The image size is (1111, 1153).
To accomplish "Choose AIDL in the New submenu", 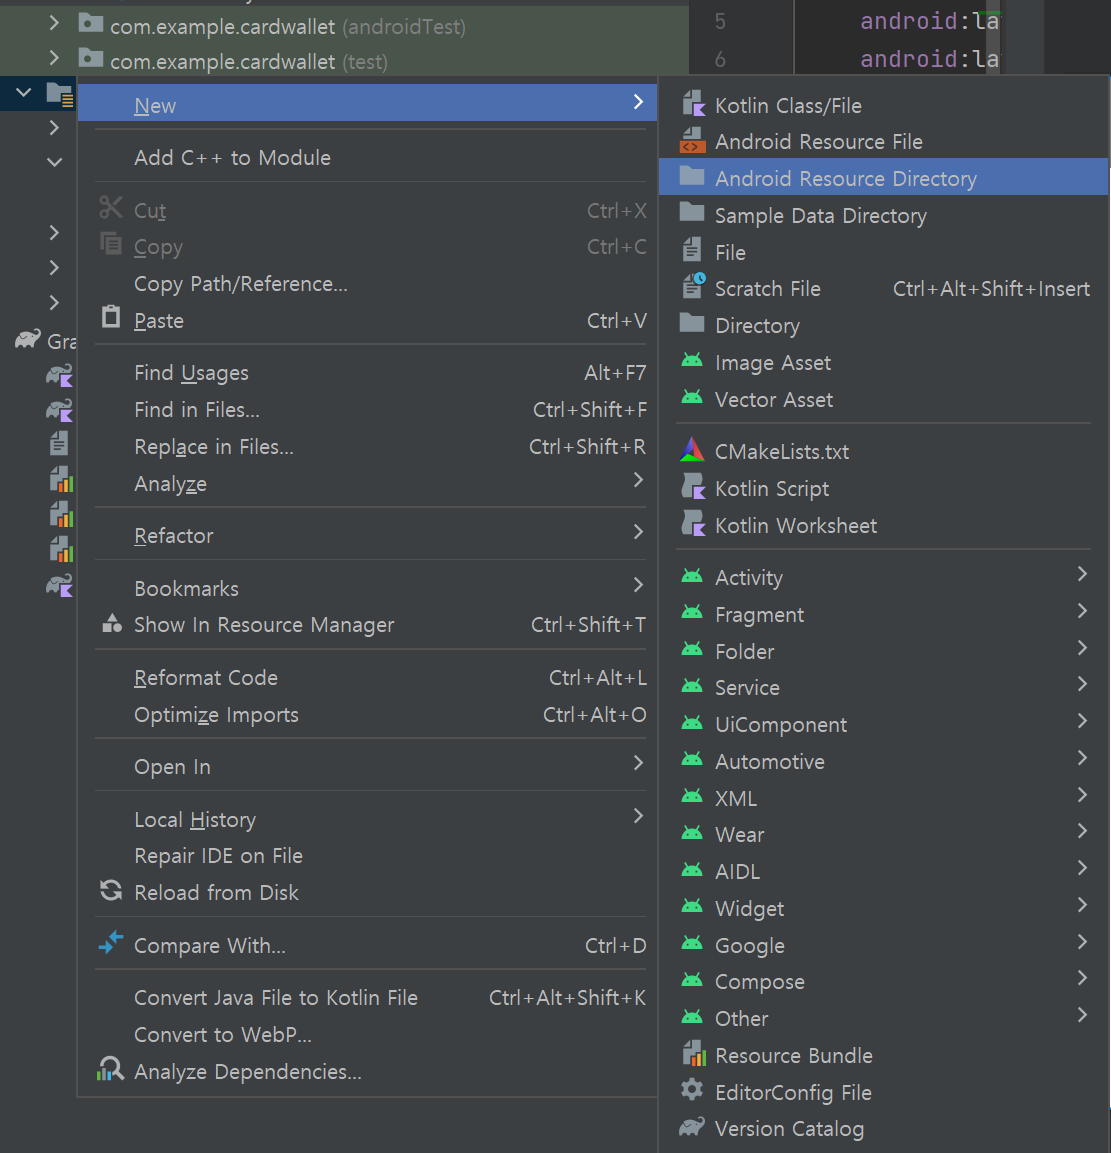I will click(x=883, y=871).
